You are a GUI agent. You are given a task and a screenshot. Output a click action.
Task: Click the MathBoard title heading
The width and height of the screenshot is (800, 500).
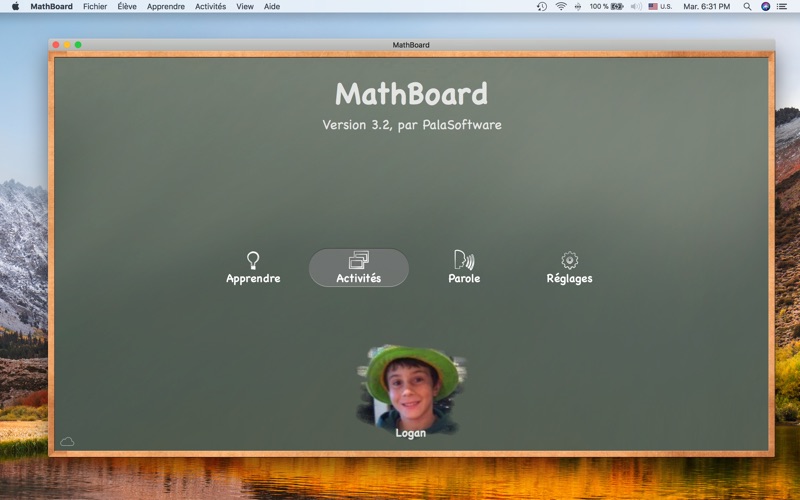(x=411, y=94)
